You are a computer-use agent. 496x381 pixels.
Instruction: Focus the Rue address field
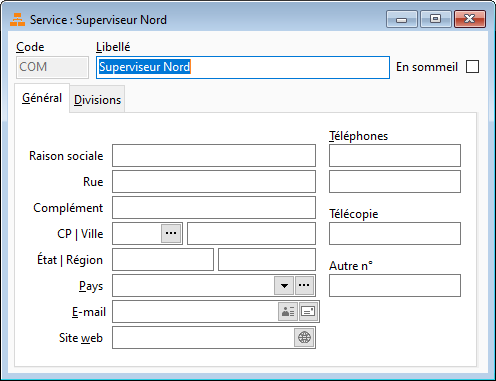pos(214,181)
